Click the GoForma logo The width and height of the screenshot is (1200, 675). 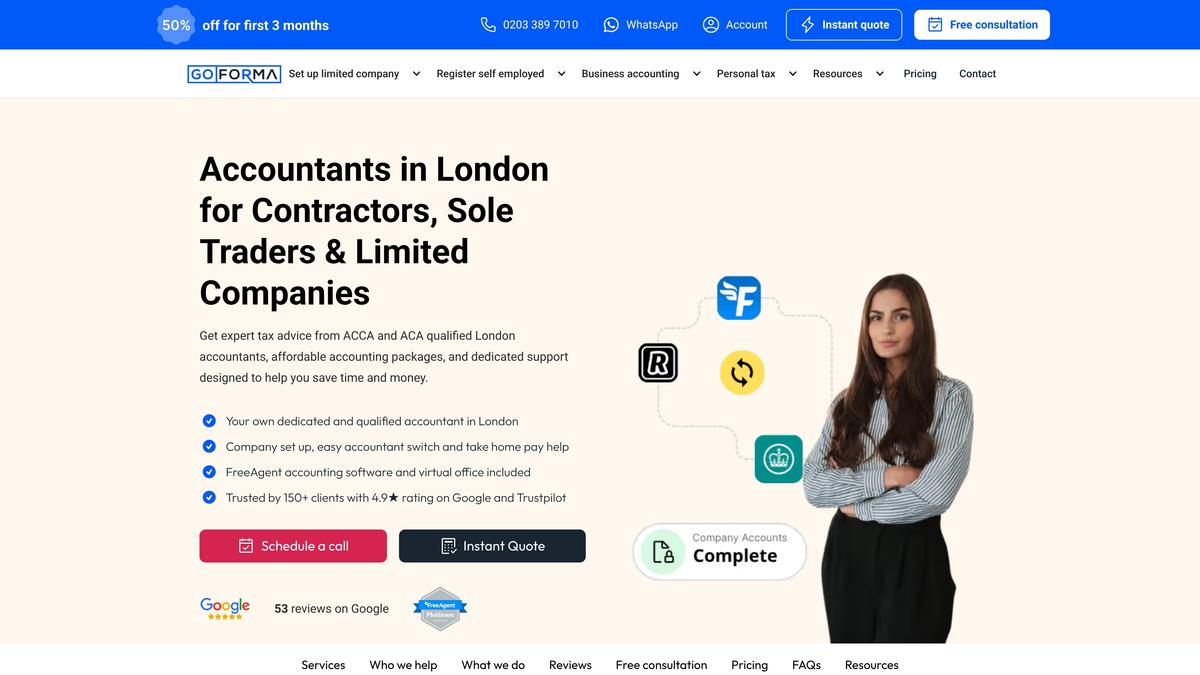click(234, 74)
